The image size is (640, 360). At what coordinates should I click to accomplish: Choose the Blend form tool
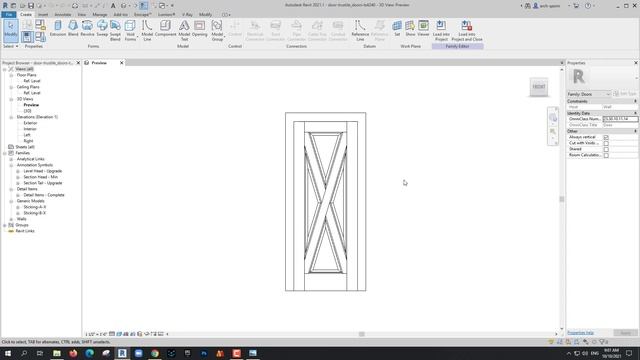point(73,29)
